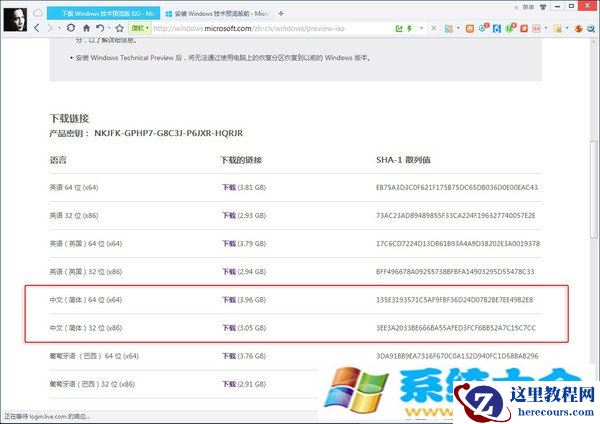Screen dimensions: 600x424
Task: Switch to the 安装 Windows 技术预览版前 tab
Action: [x=217, y=14]
